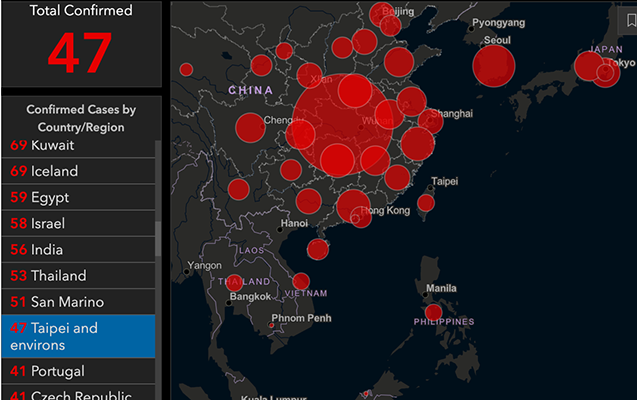Screen dimensions: 637x400
Task: Click the red circle over the Philippines
Action: click(x=433, y=312)
